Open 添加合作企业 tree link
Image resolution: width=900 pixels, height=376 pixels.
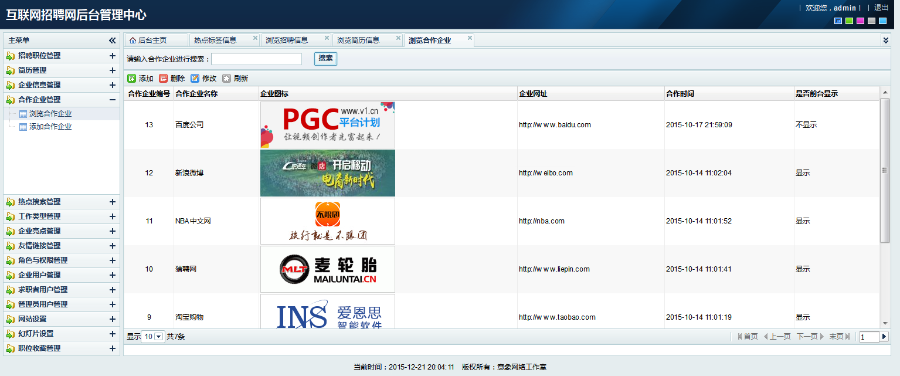click(x=51, y=127)
